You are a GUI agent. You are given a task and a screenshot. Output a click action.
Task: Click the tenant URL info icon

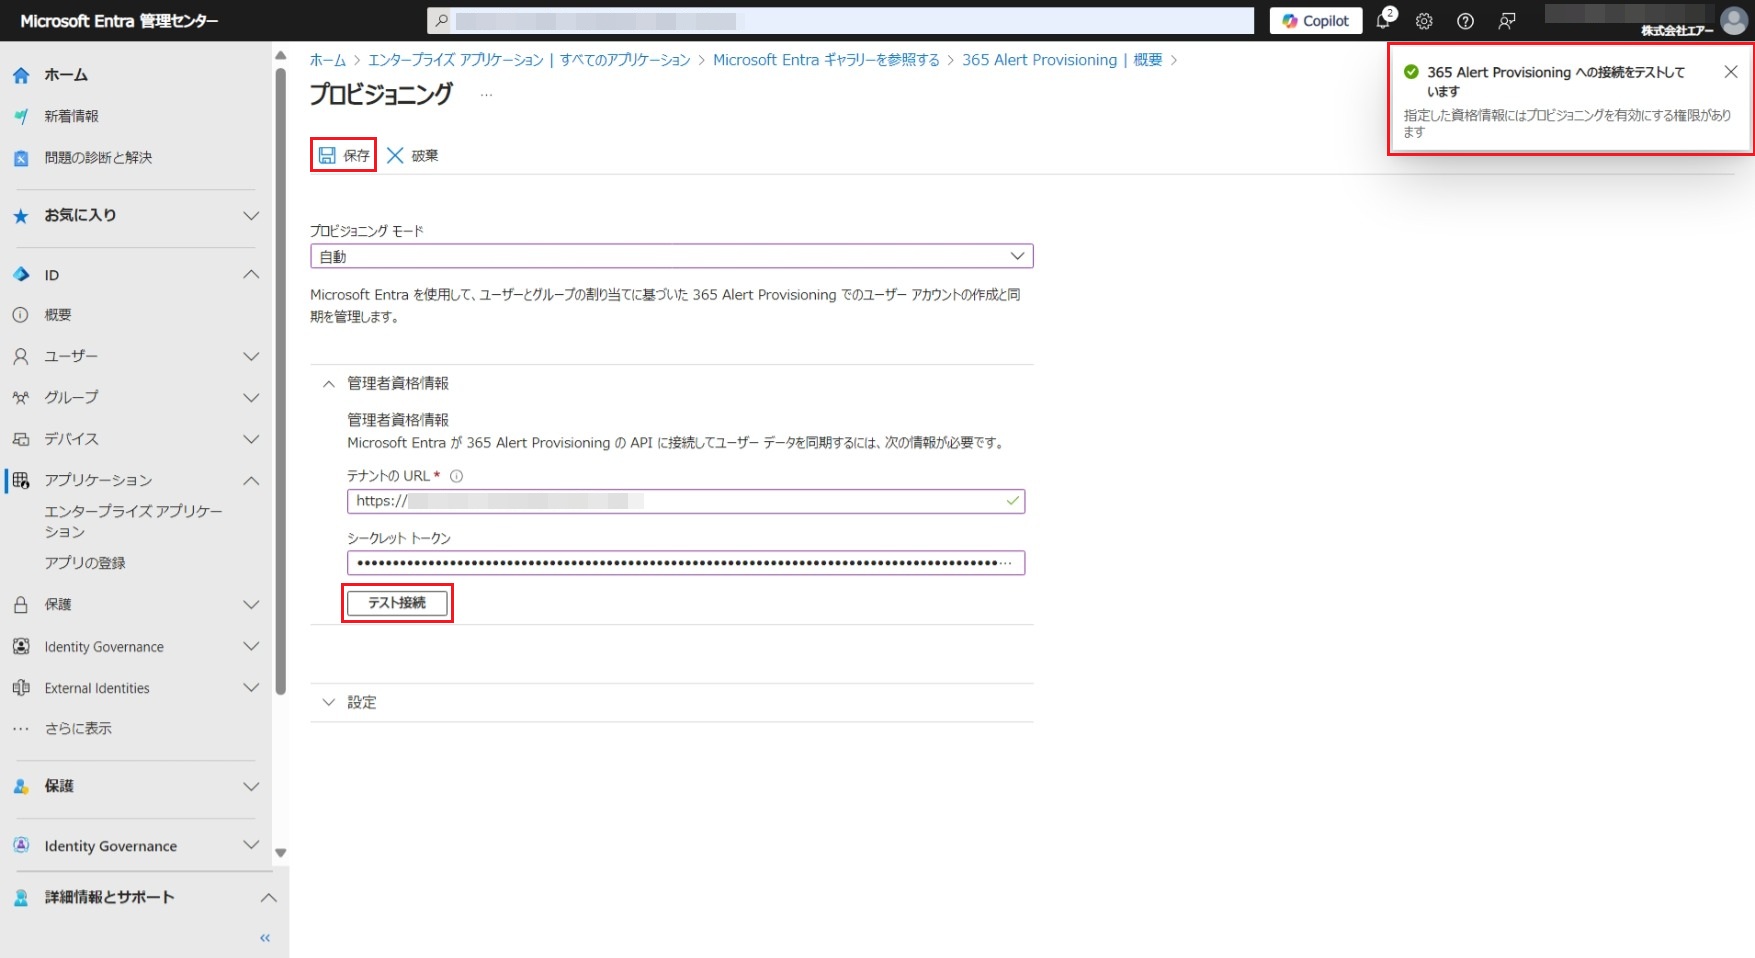[x=456, y=476]
